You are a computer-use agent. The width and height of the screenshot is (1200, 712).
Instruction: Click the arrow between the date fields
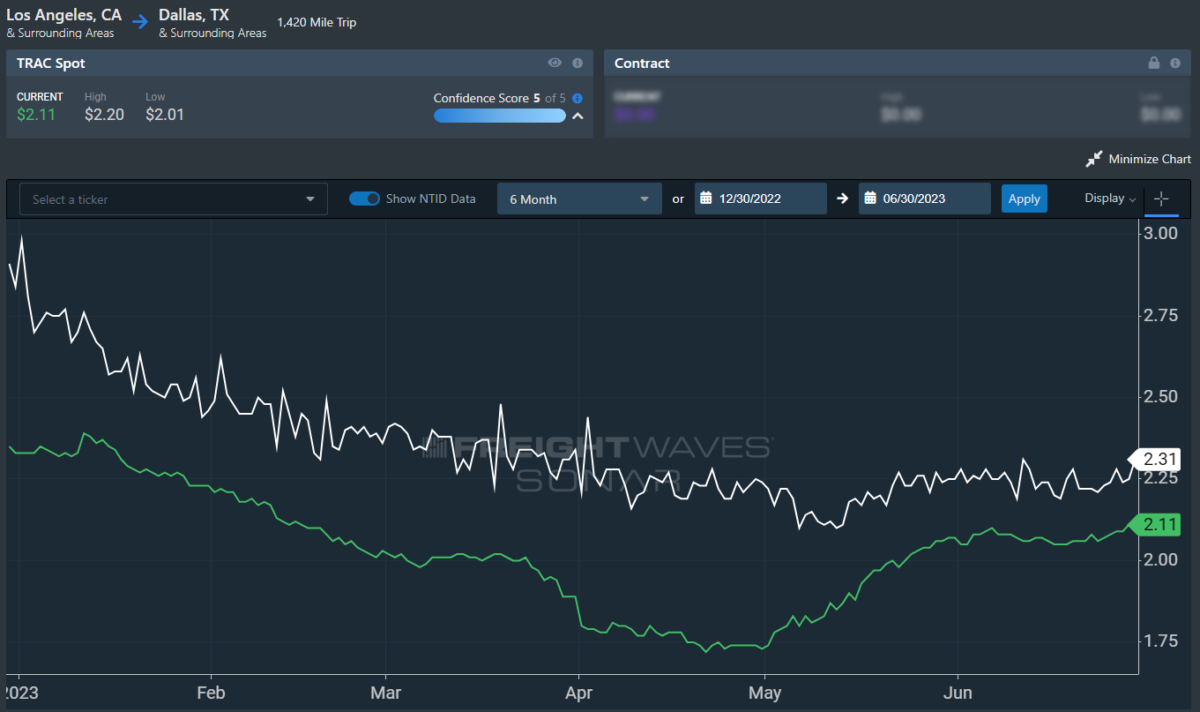coord(843,199)
